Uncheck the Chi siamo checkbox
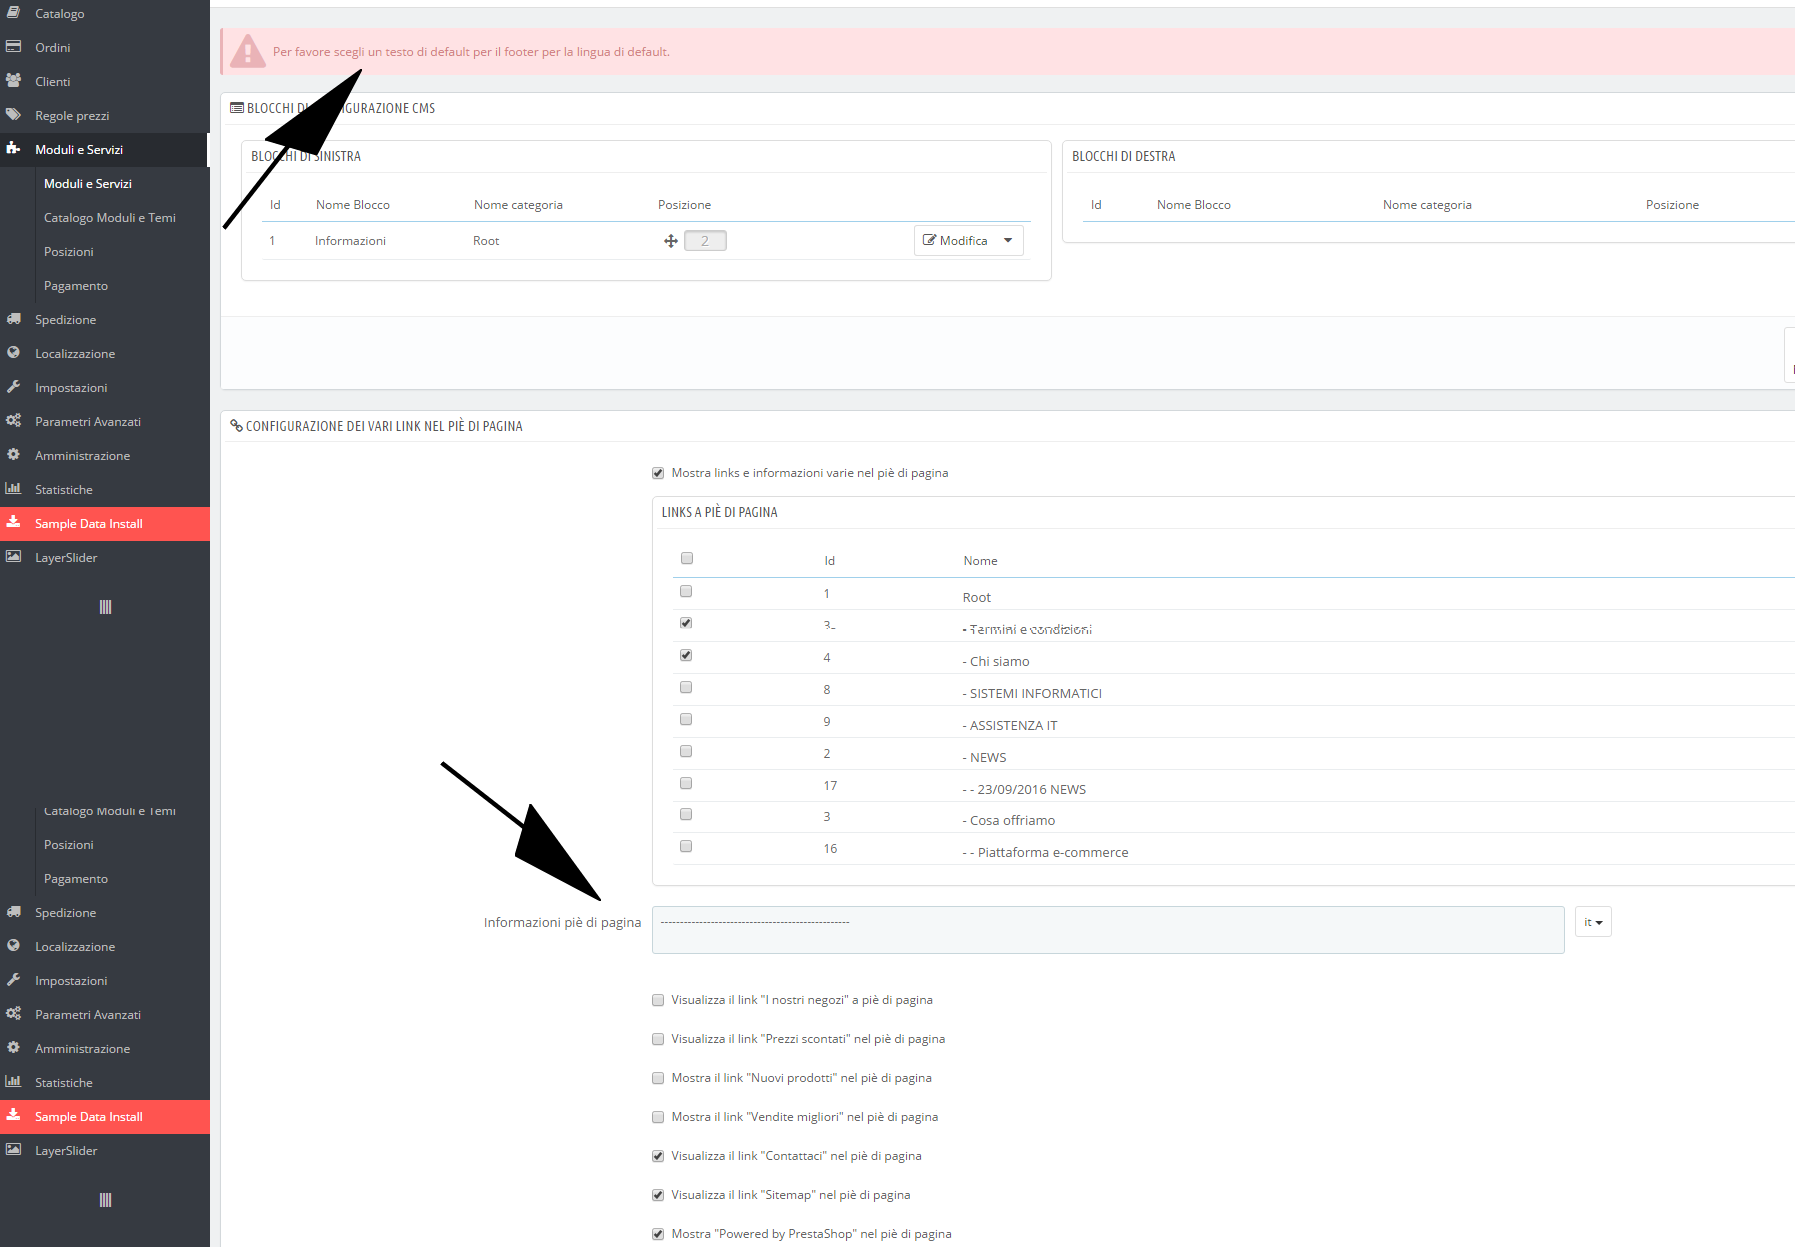1795x1247 pixels. (686, 655)
